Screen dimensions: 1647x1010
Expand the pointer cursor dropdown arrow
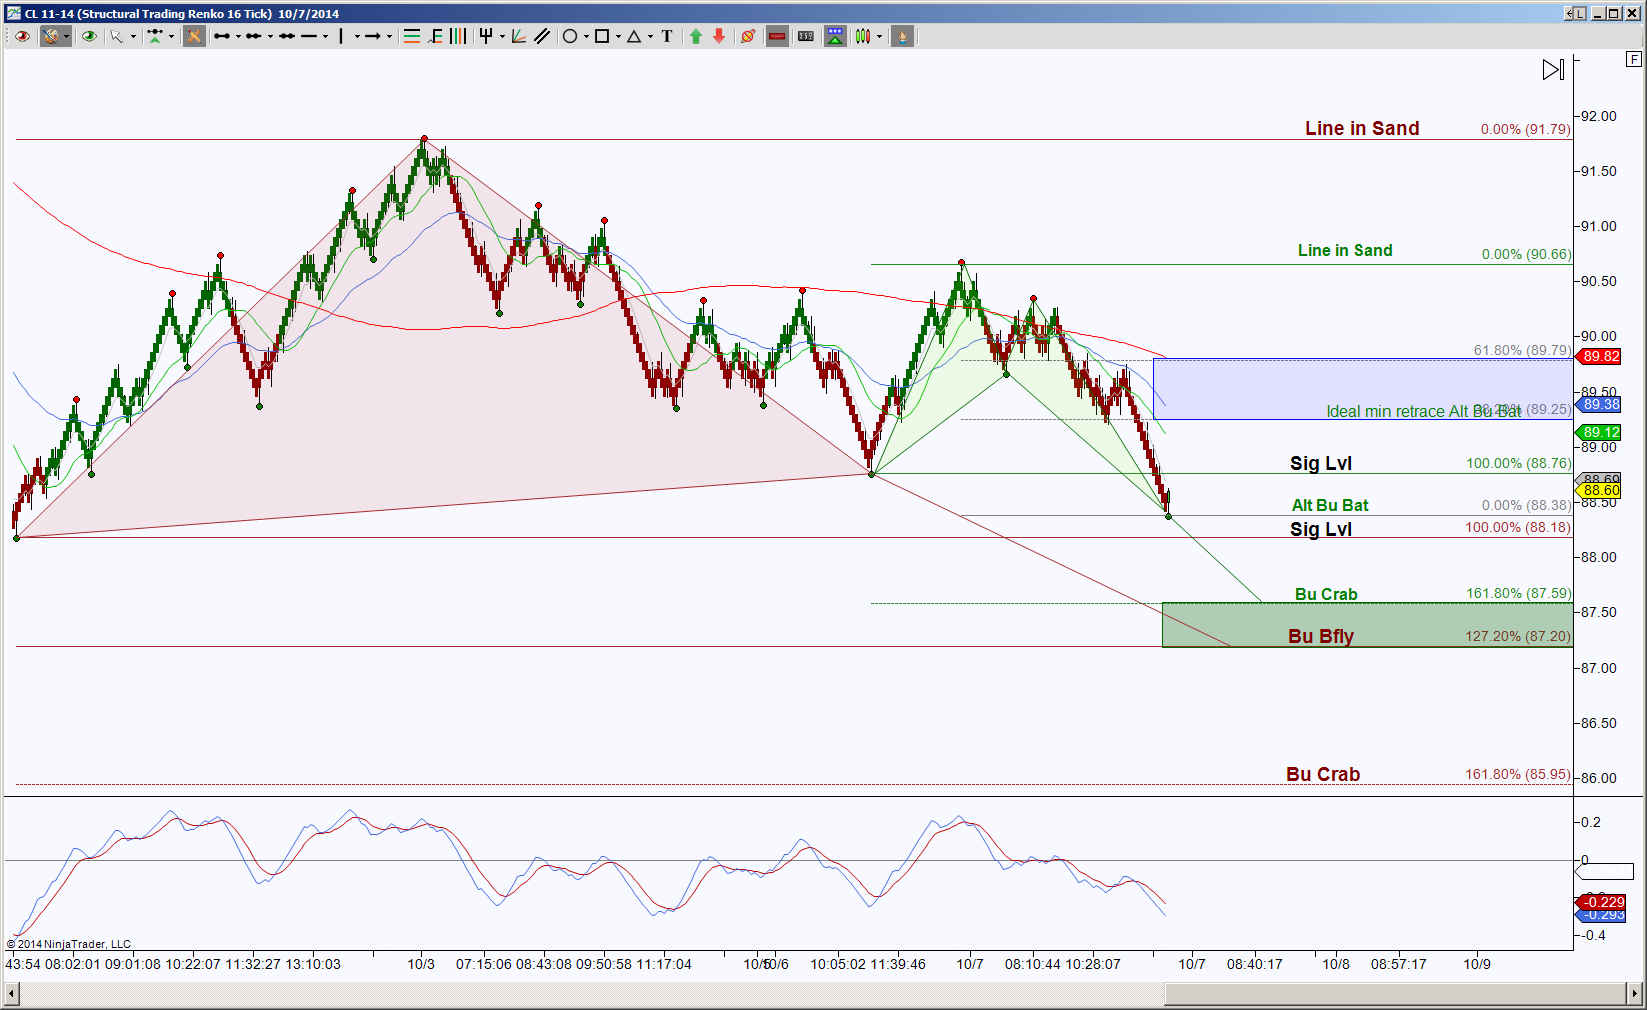pos(133,37)
